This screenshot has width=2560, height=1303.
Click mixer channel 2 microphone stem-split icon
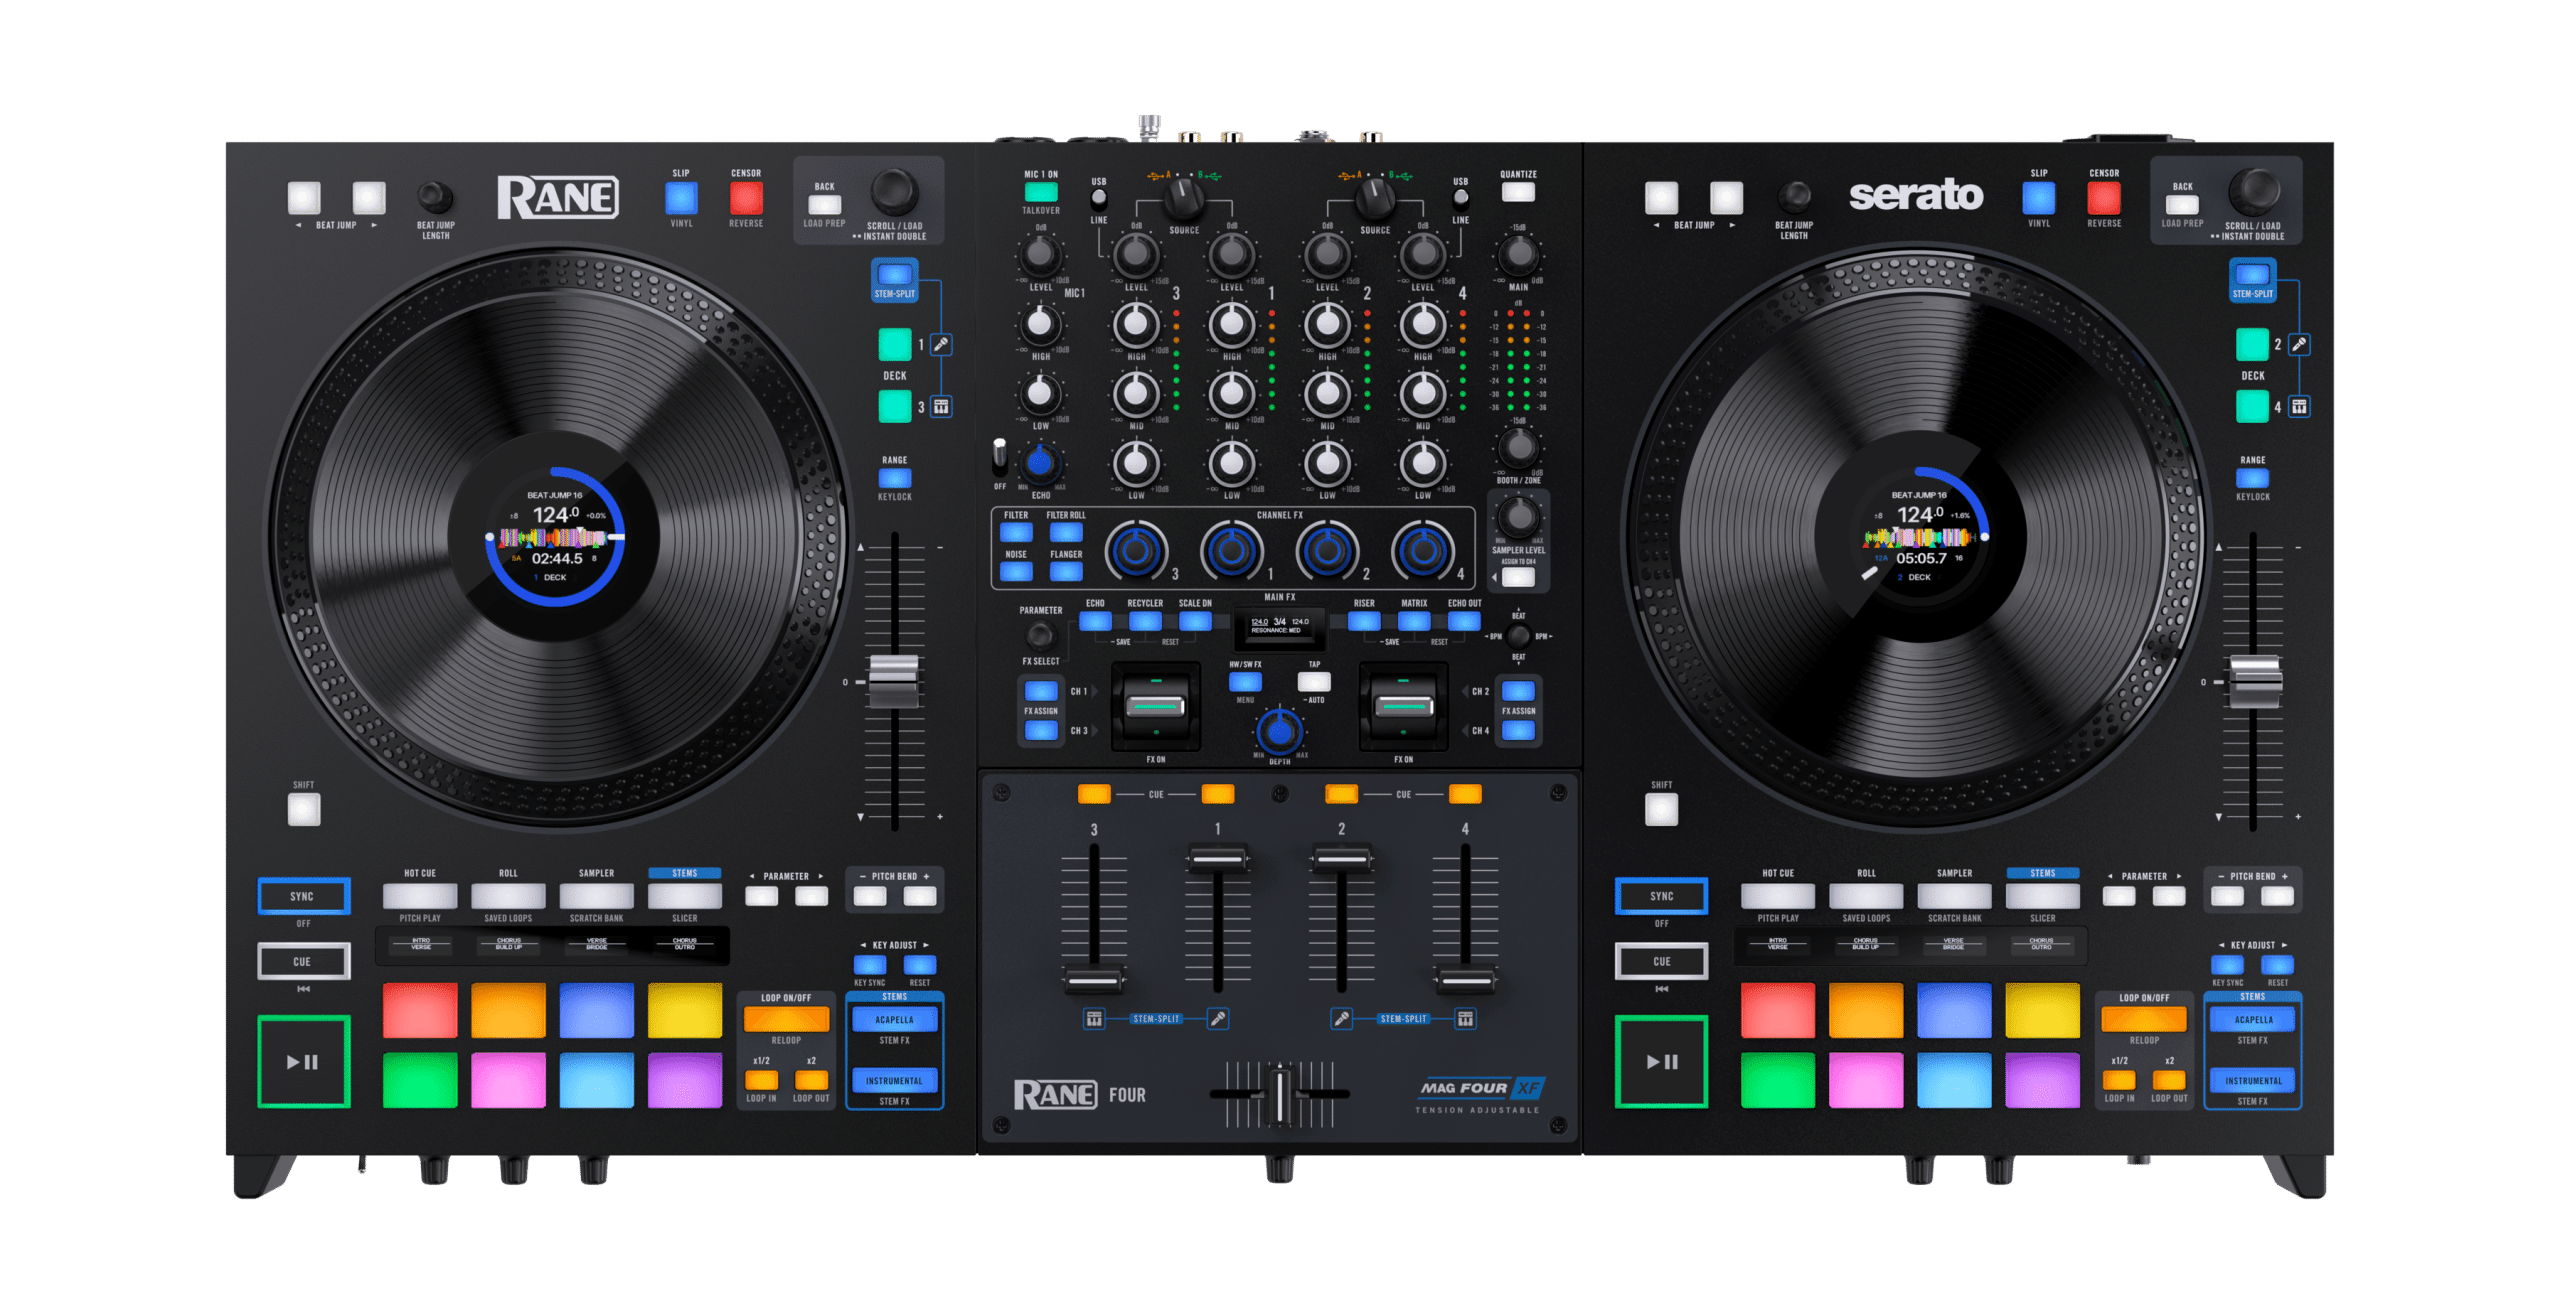(x=1341, y=1018)
